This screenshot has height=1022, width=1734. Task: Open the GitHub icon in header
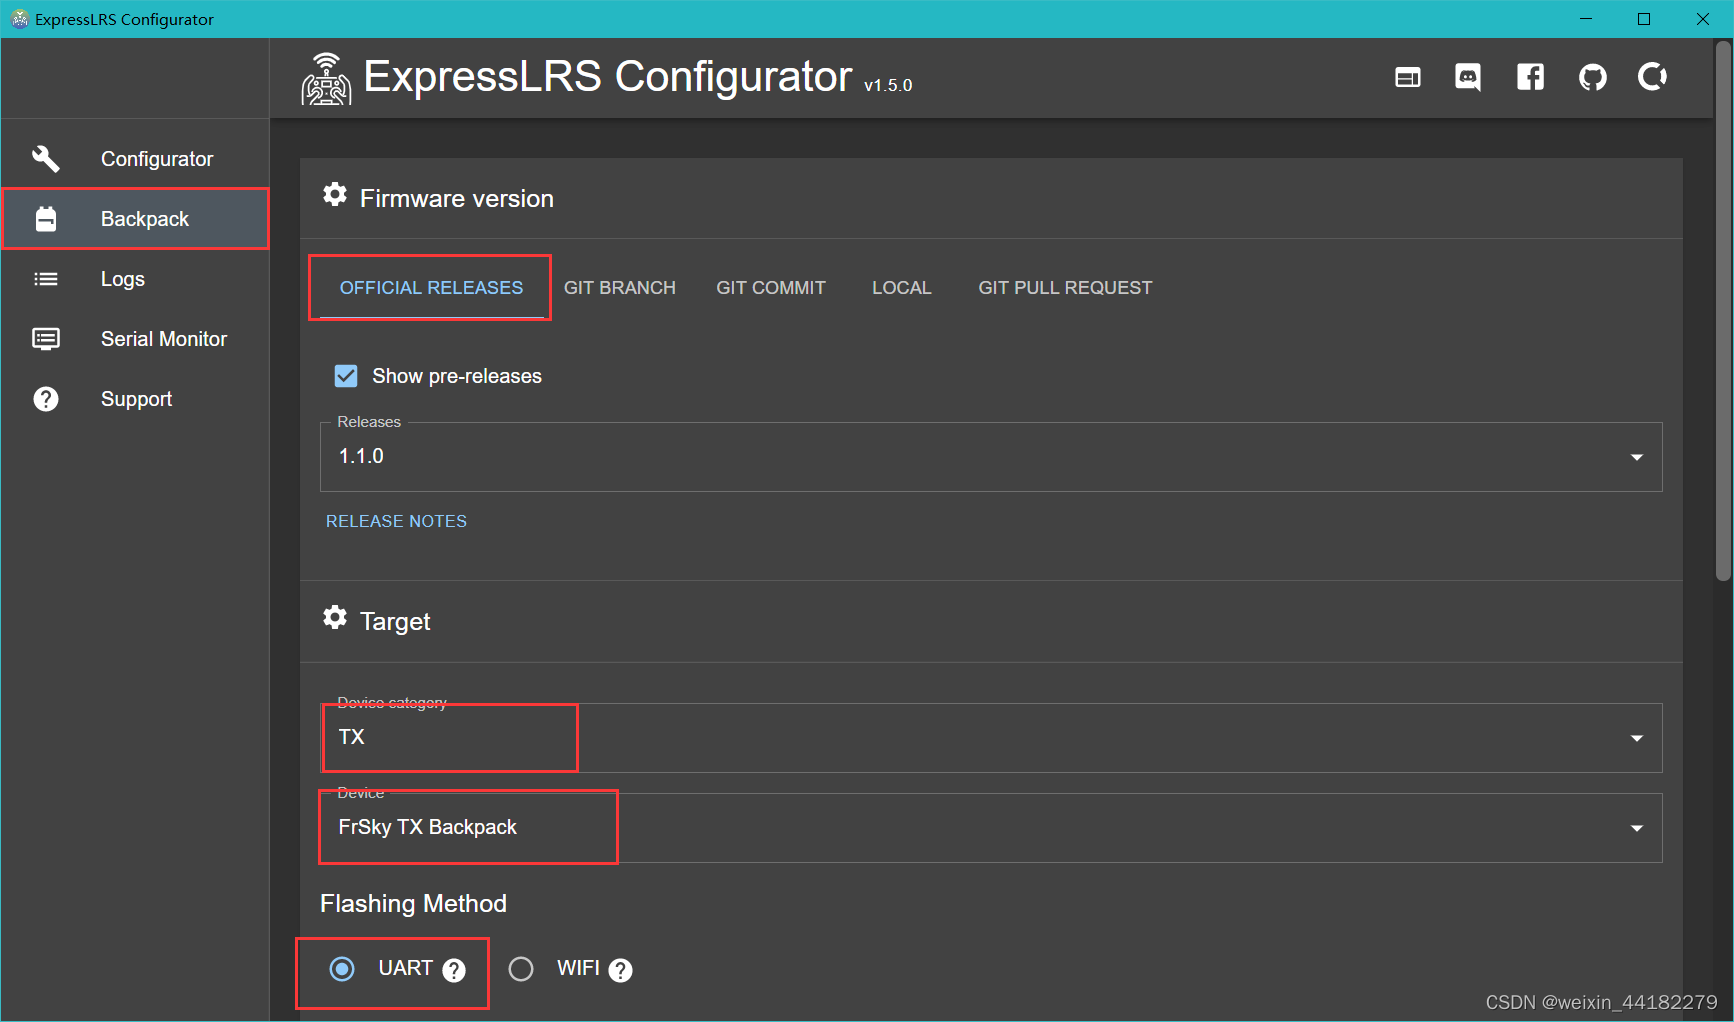tap(1593, 77)
